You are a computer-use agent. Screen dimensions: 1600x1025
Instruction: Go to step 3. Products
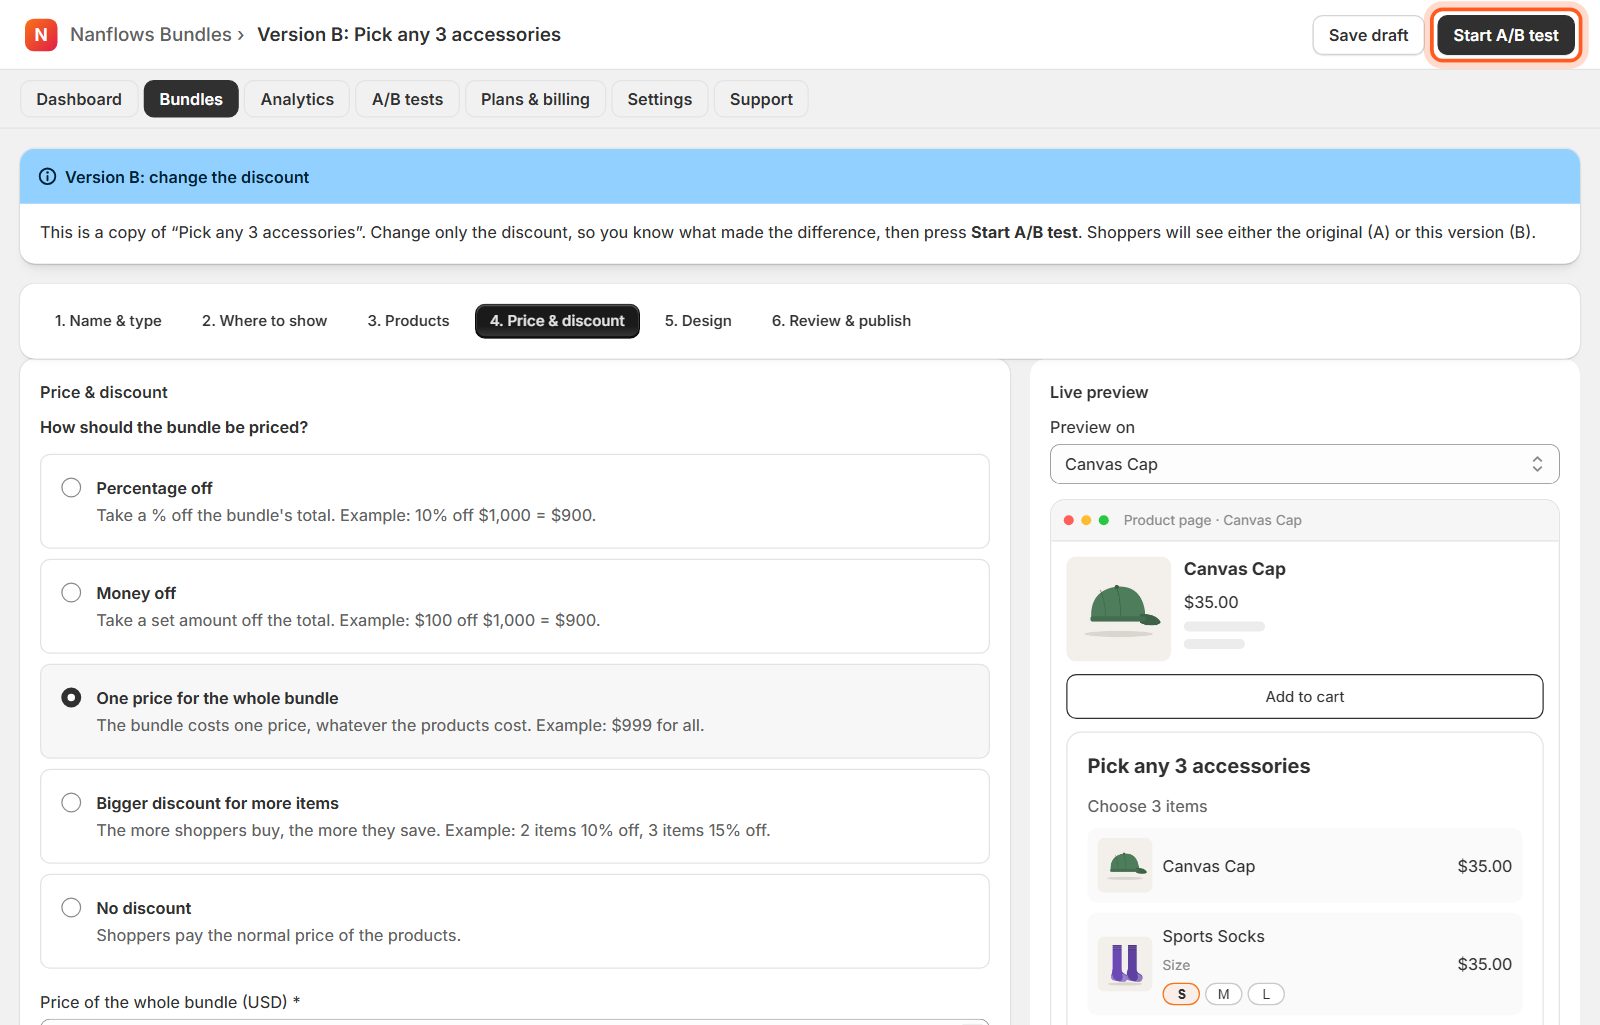click(x=408, y=321)
